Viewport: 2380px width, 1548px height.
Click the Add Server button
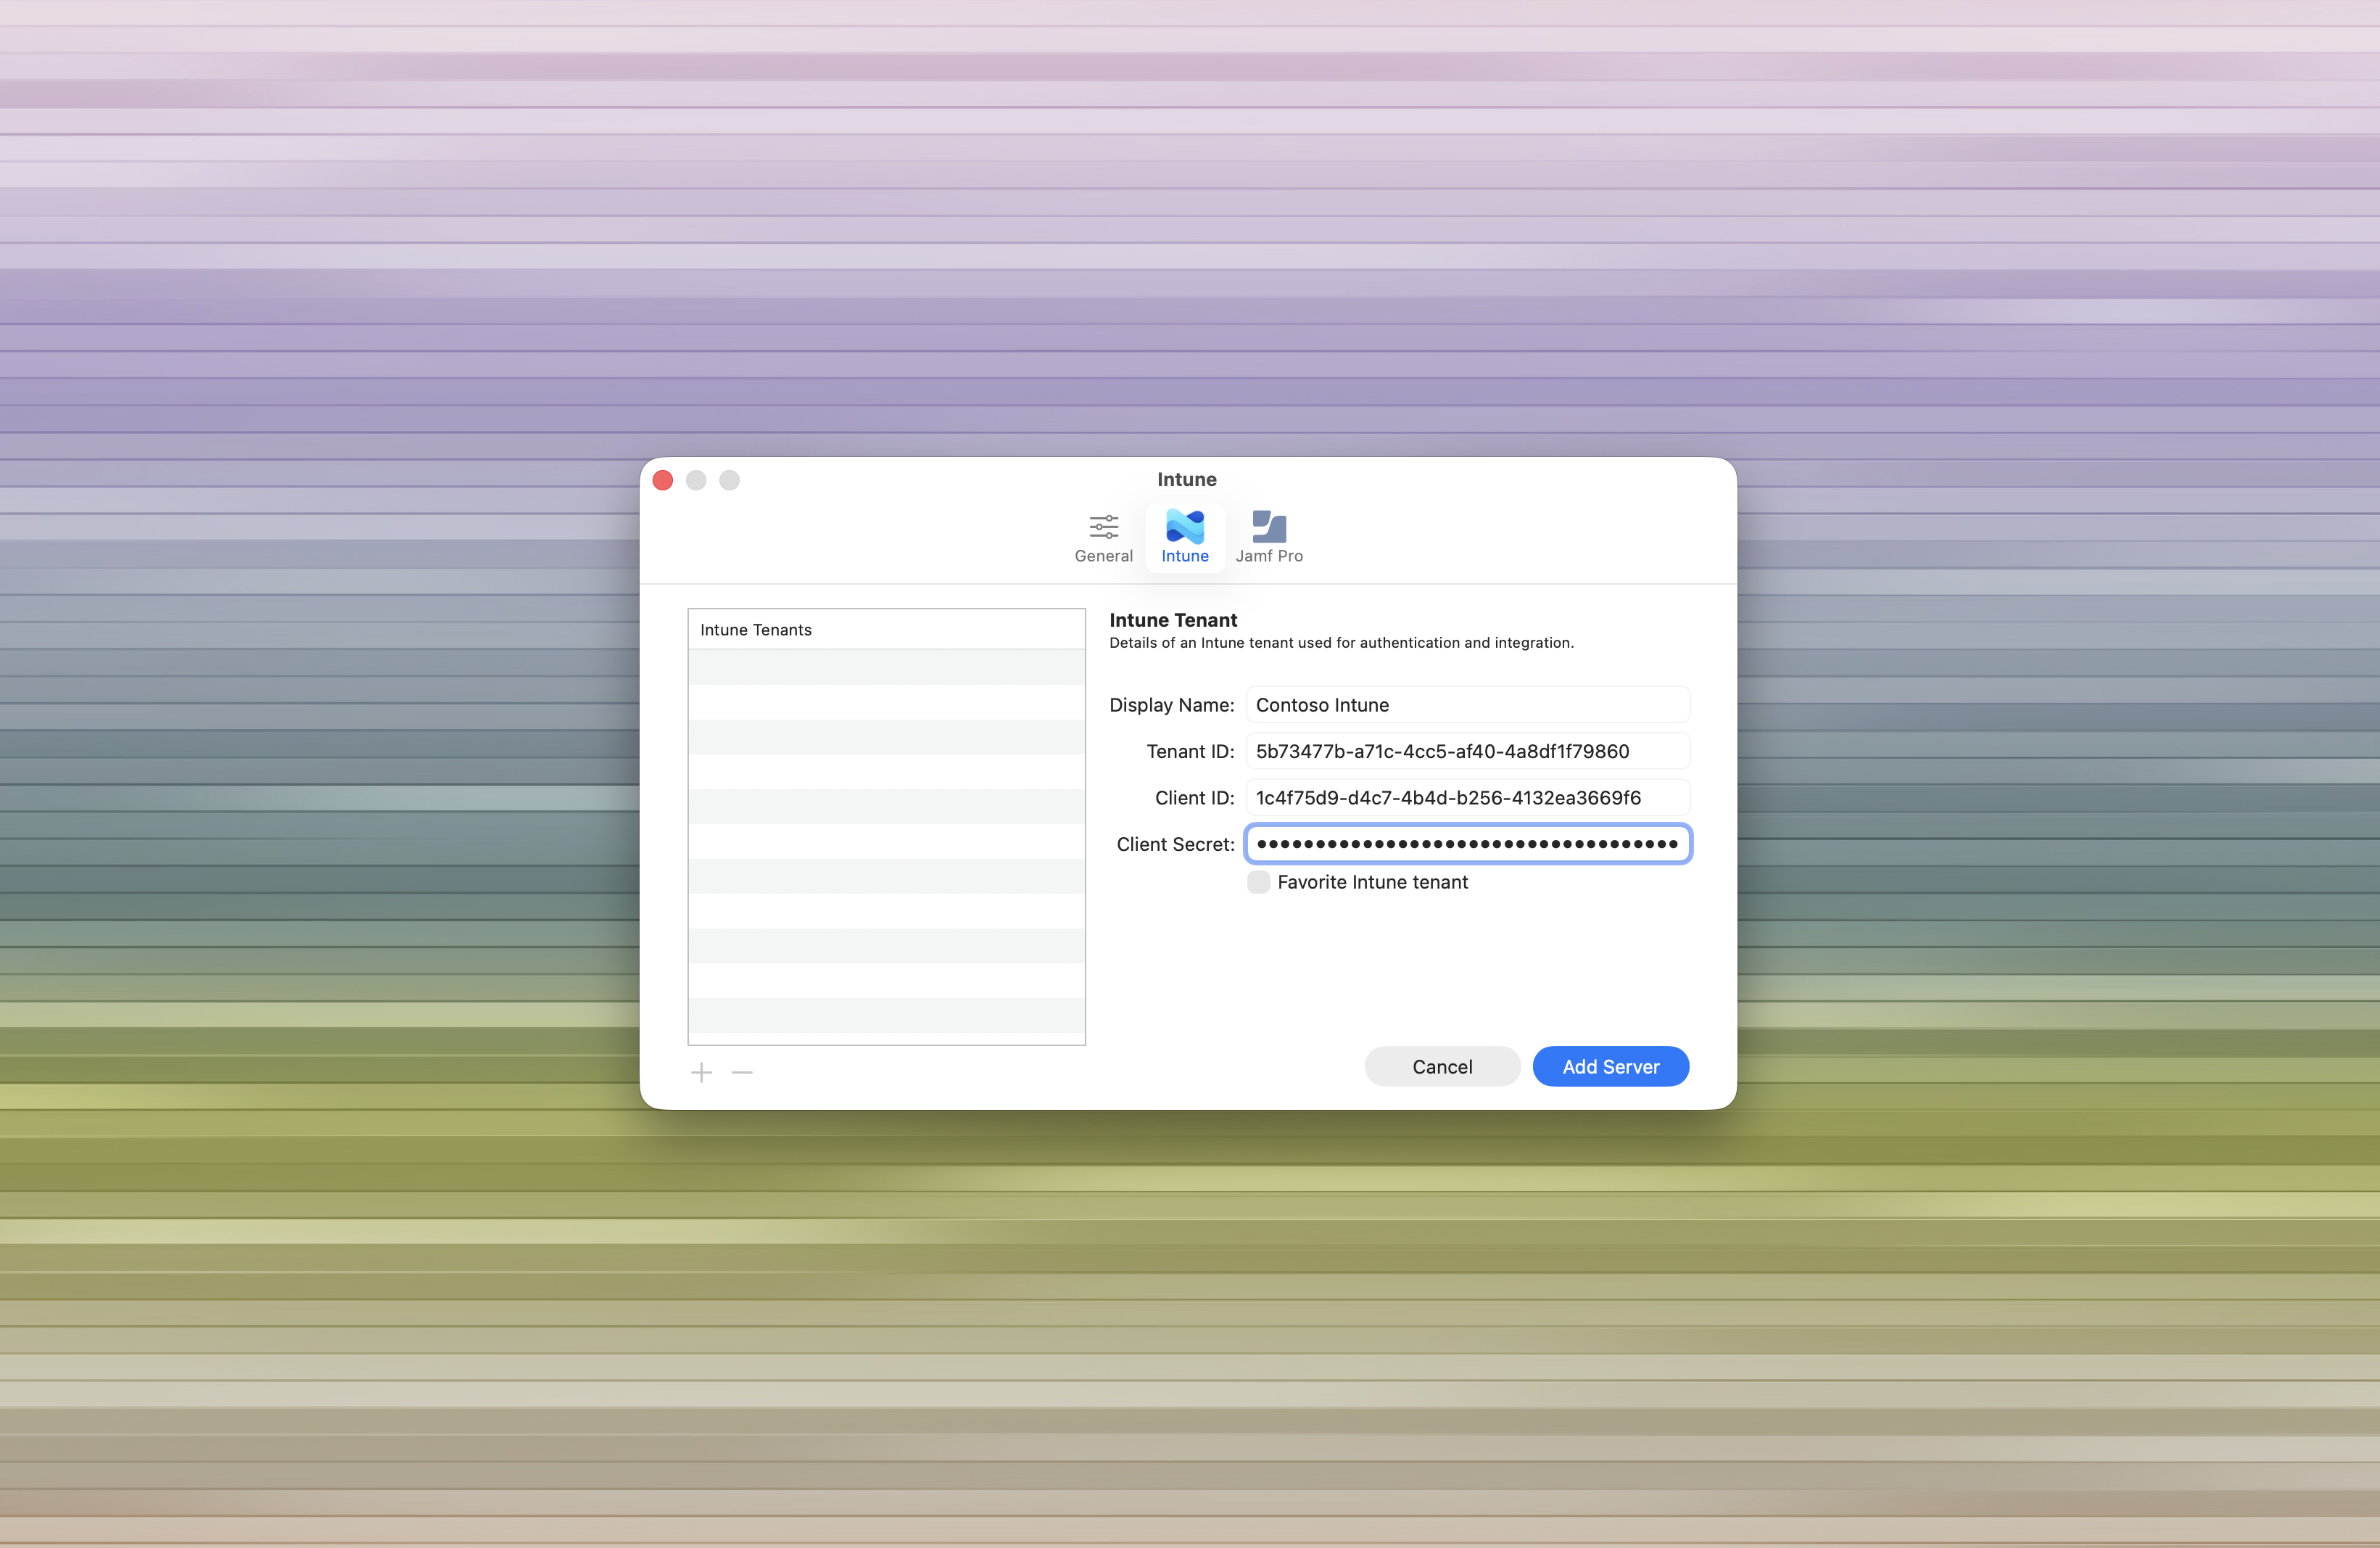[1611, 1067]
